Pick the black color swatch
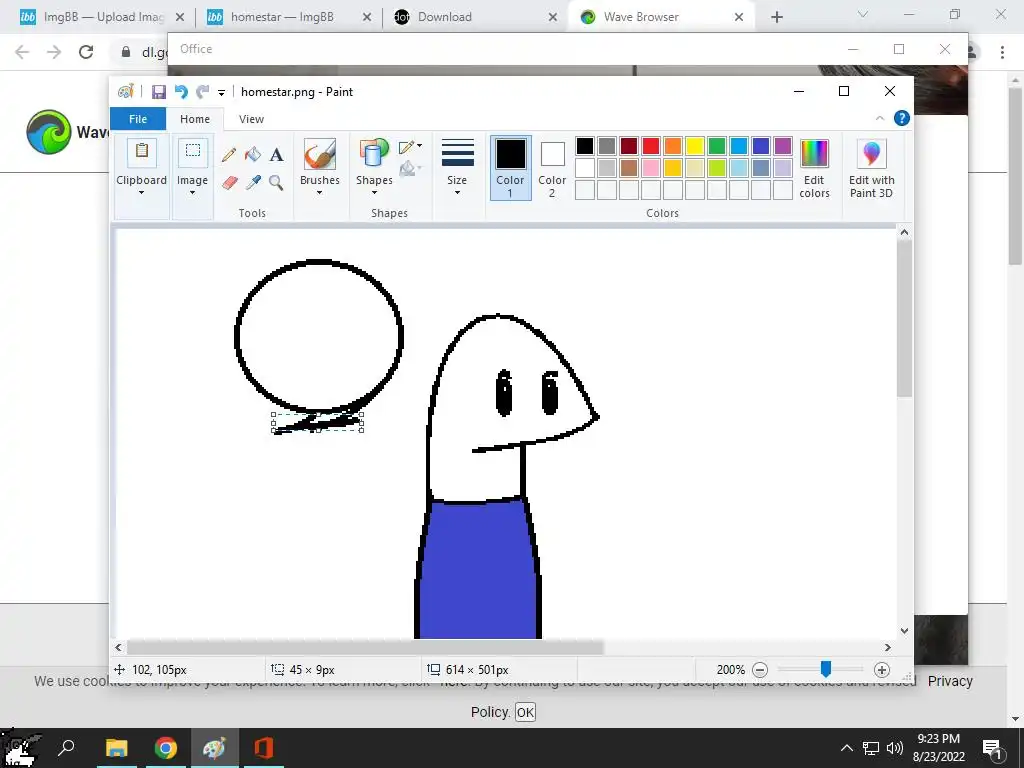 [x=584, y=146]
